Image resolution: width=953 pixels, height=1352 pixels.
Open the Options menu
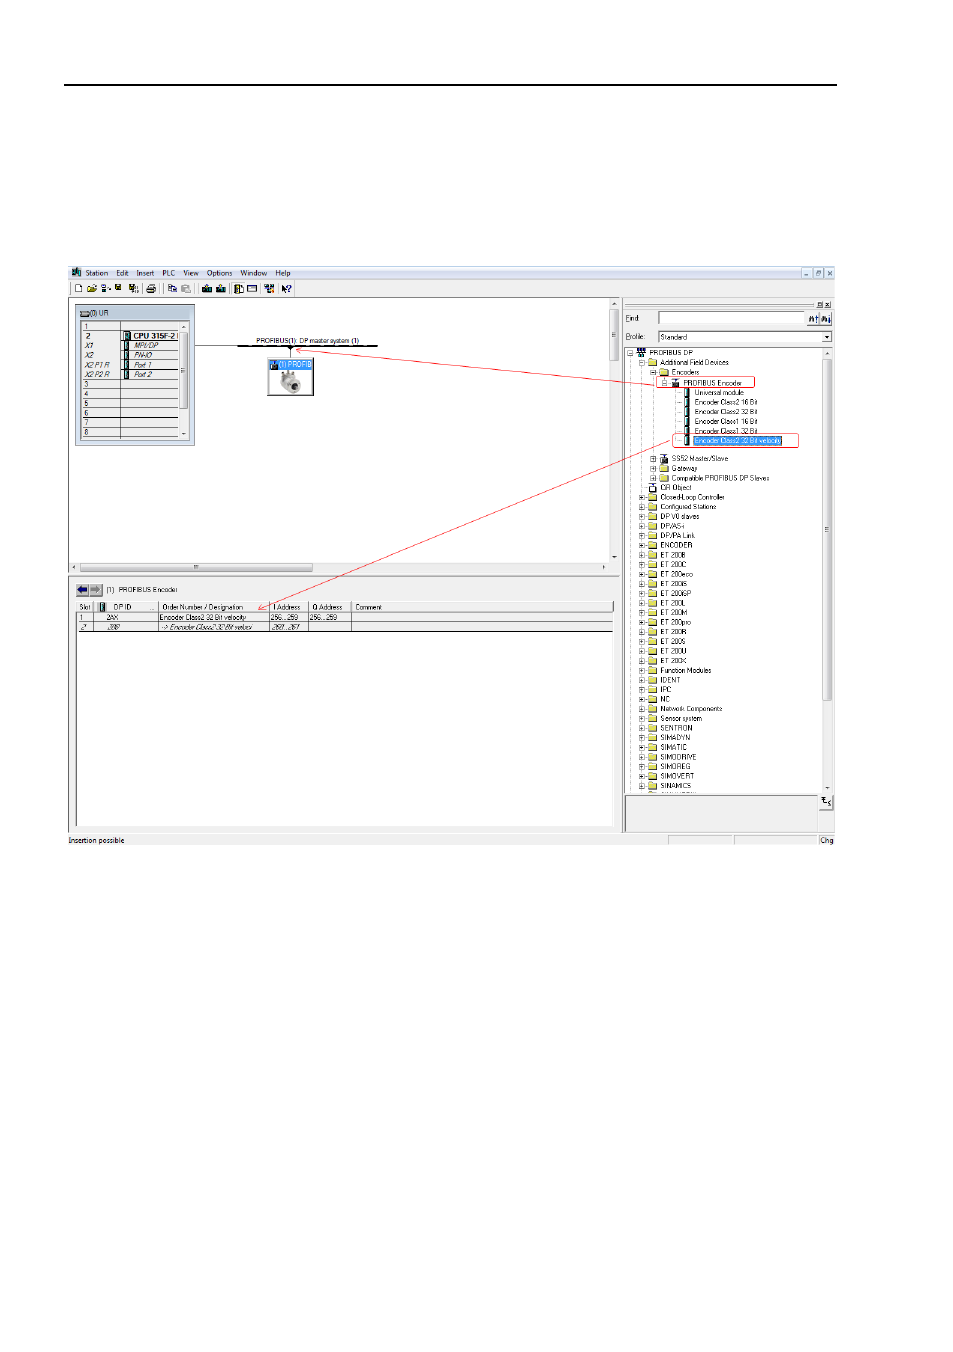pyautogui.click(x=220, y=273)
